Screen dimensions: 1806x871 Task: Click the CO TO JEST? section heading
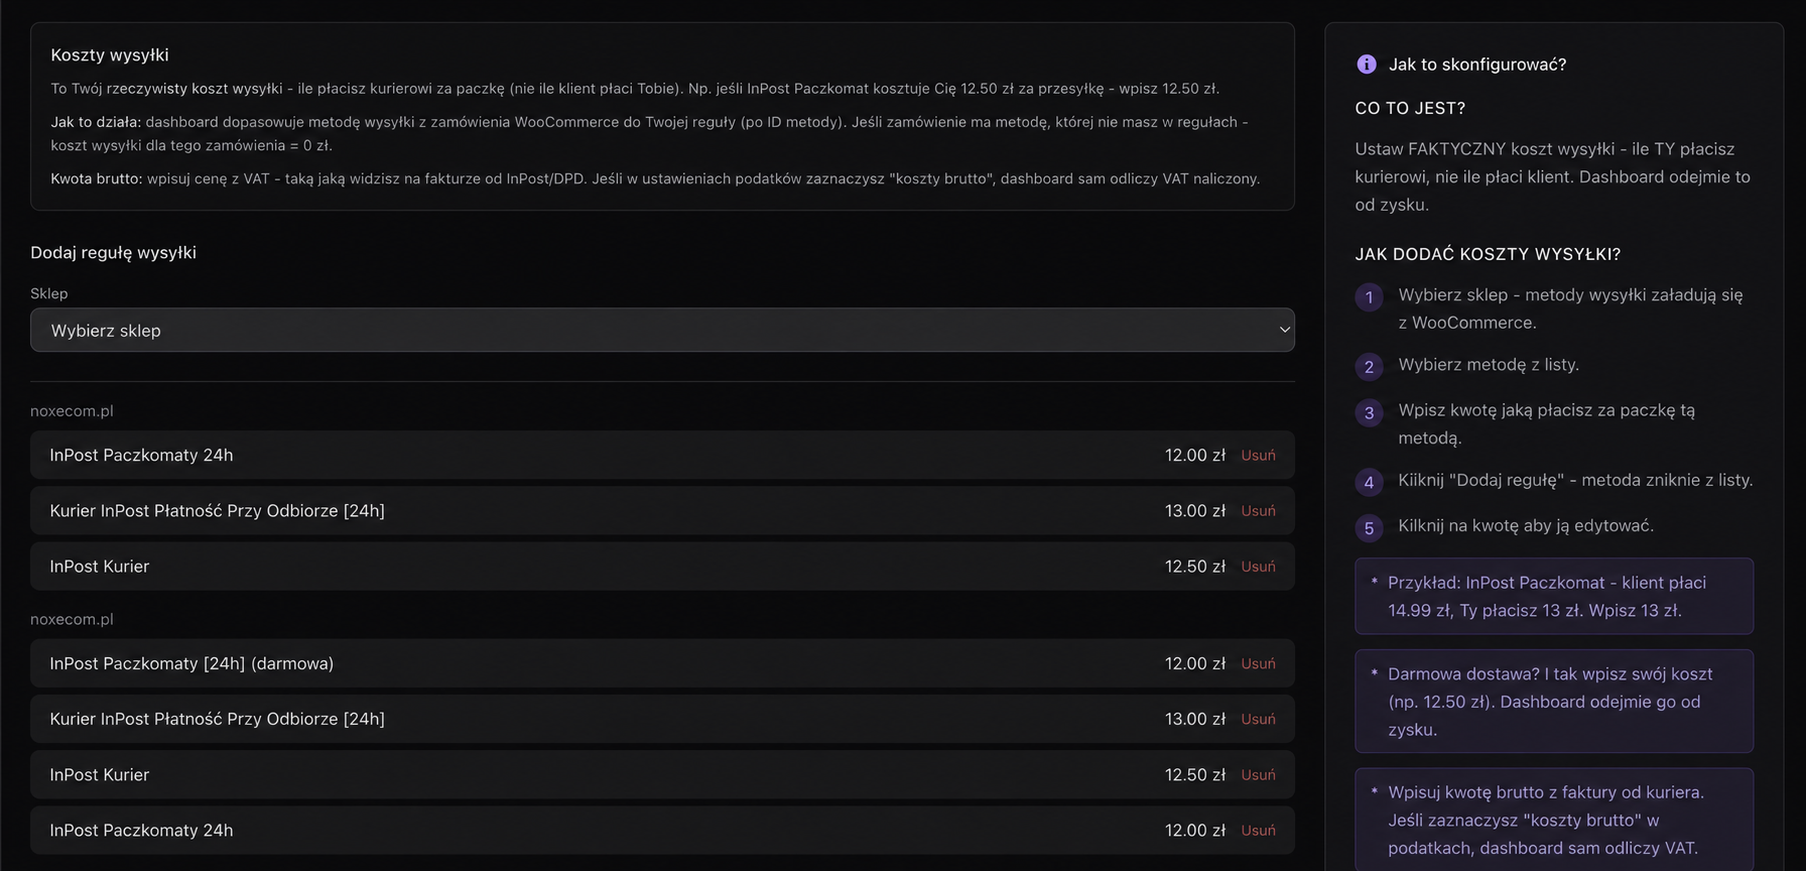(1410, 108)
